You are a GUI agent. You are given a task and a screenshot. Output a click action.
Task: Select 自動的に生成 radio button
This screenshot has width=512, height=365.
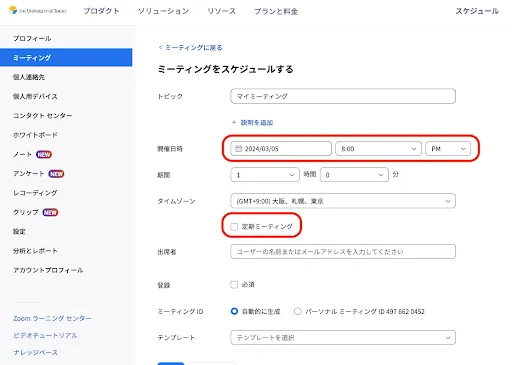tap(234, 311)
